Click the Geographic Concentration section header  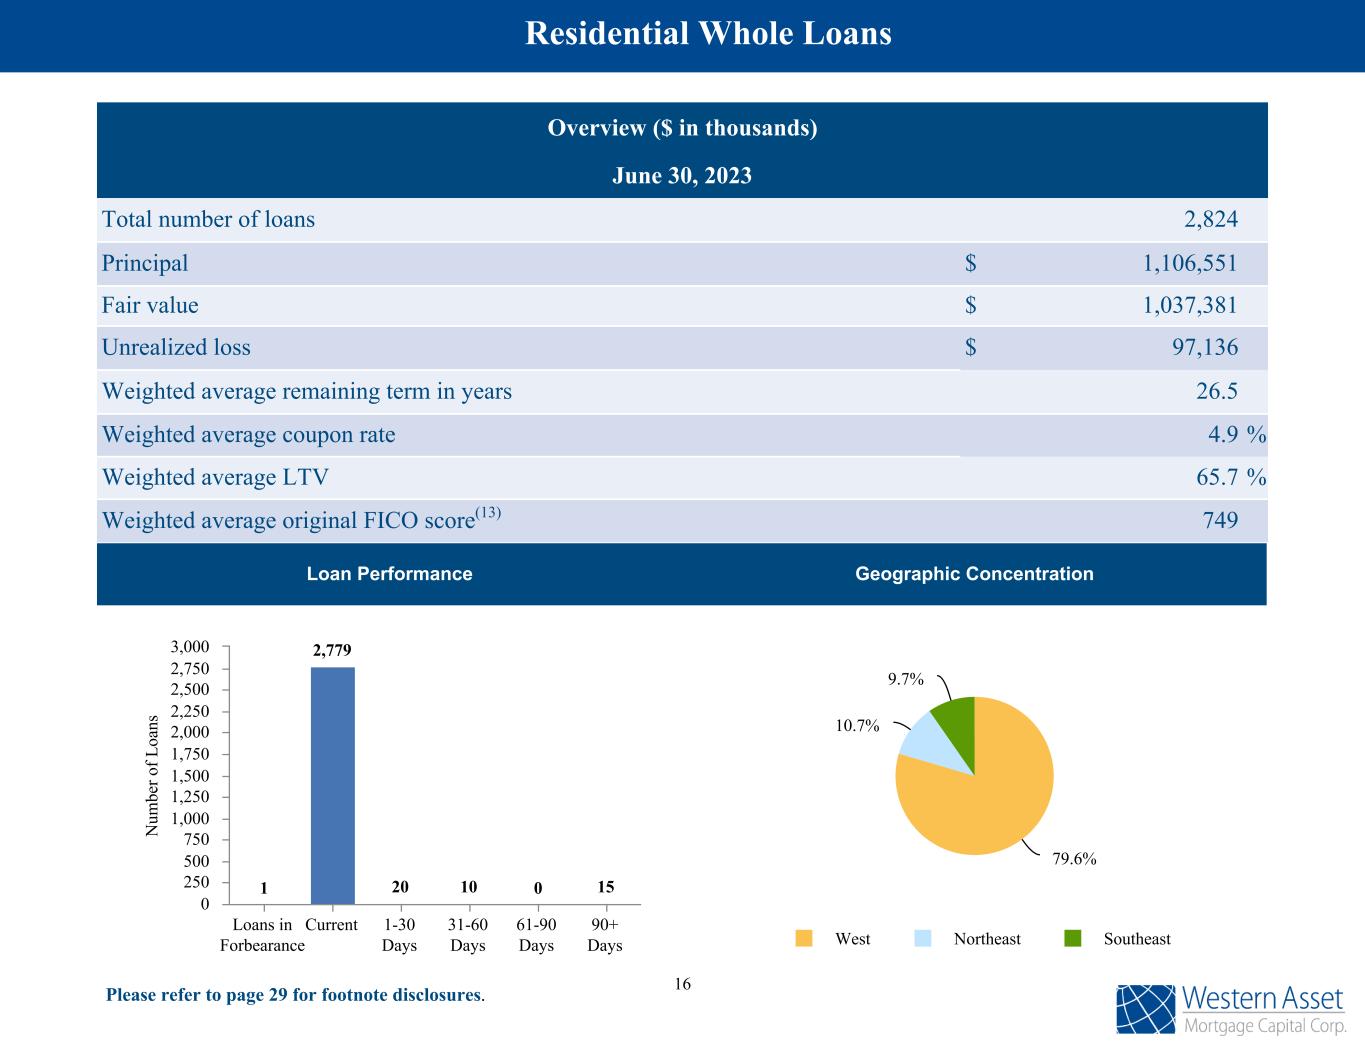coord(974,574)
